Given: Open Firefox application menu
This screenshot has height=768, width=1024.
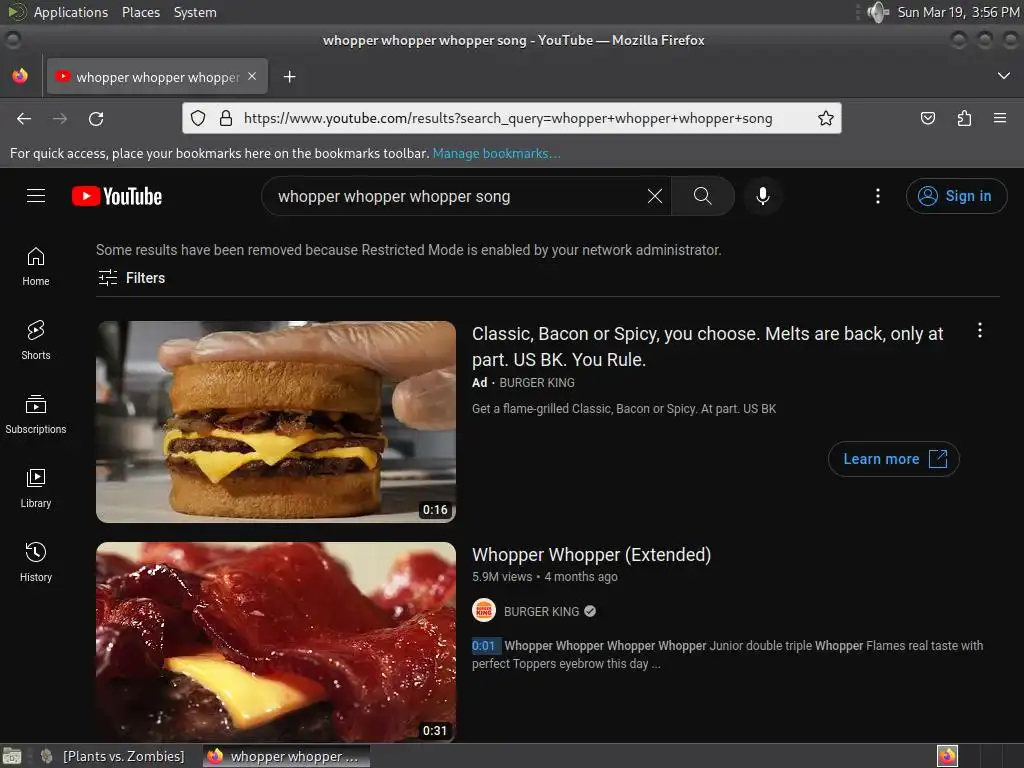Looking at the screenshot, I should pos(1000,118).
